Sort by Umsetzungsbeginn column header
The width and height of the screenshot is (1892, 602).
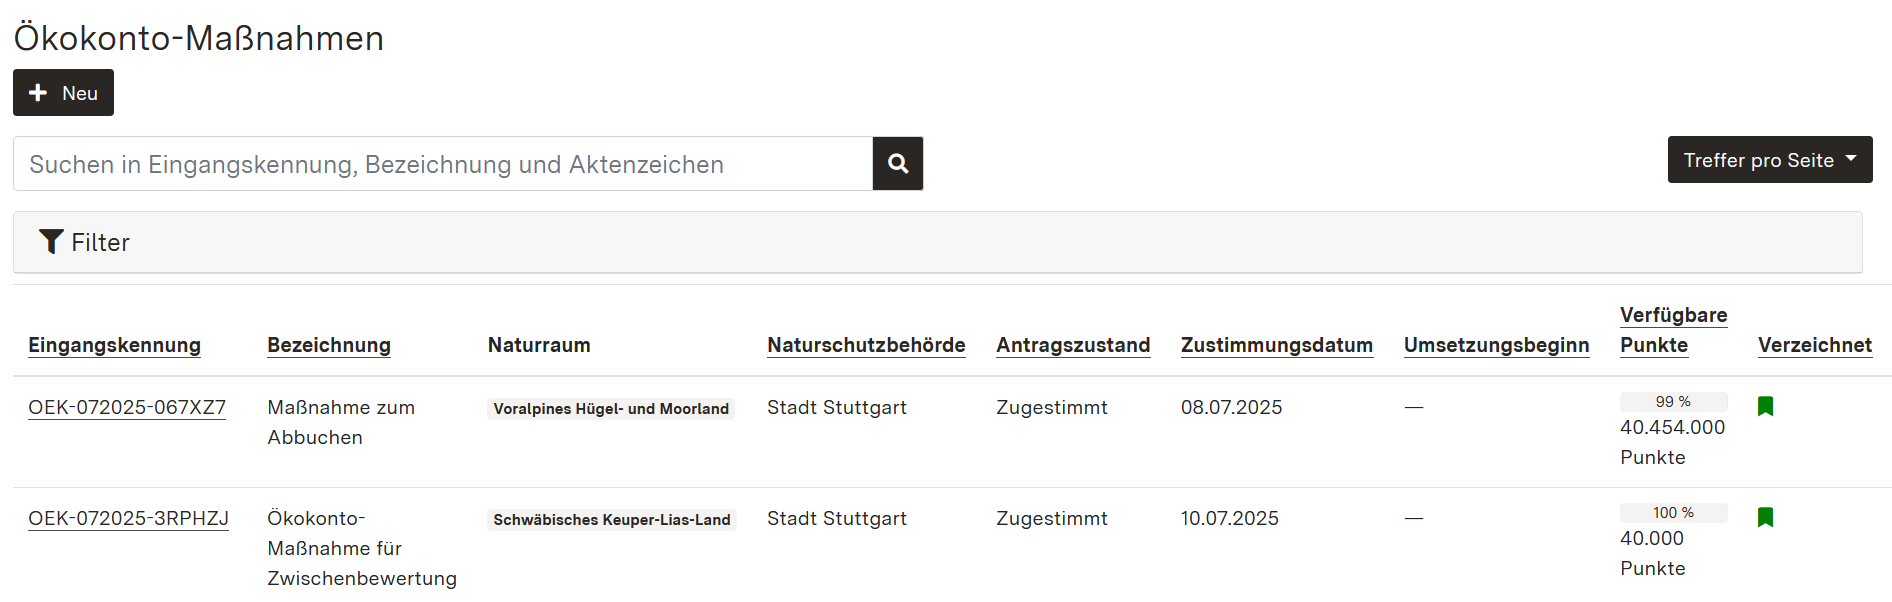(x=1496, y=345)
